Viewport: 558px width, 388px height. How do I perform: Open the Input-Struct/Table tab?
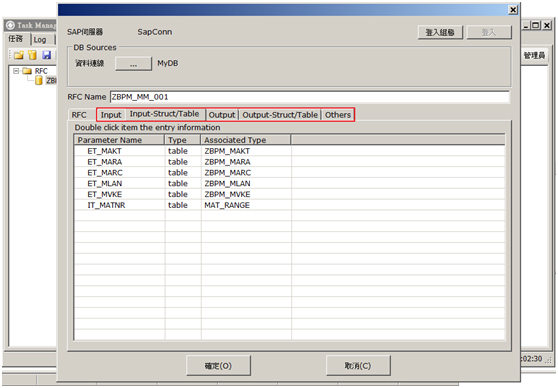164,114
